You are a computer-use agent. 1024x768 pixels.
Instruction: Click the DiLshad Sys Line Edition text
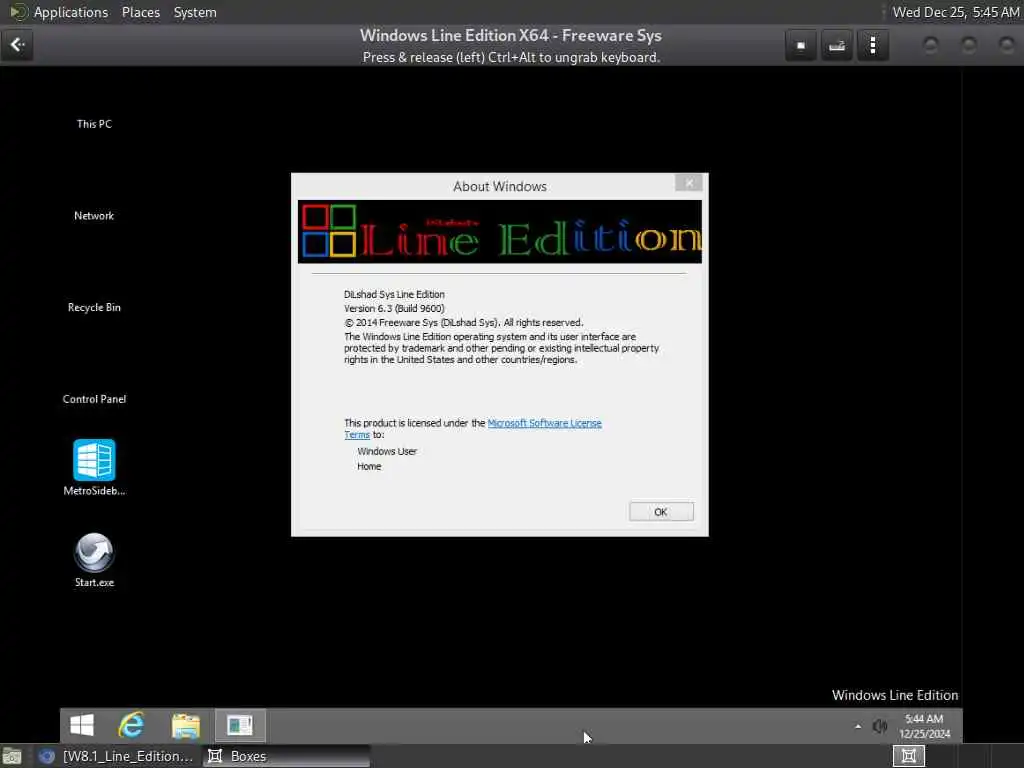[x=394, y=295]
